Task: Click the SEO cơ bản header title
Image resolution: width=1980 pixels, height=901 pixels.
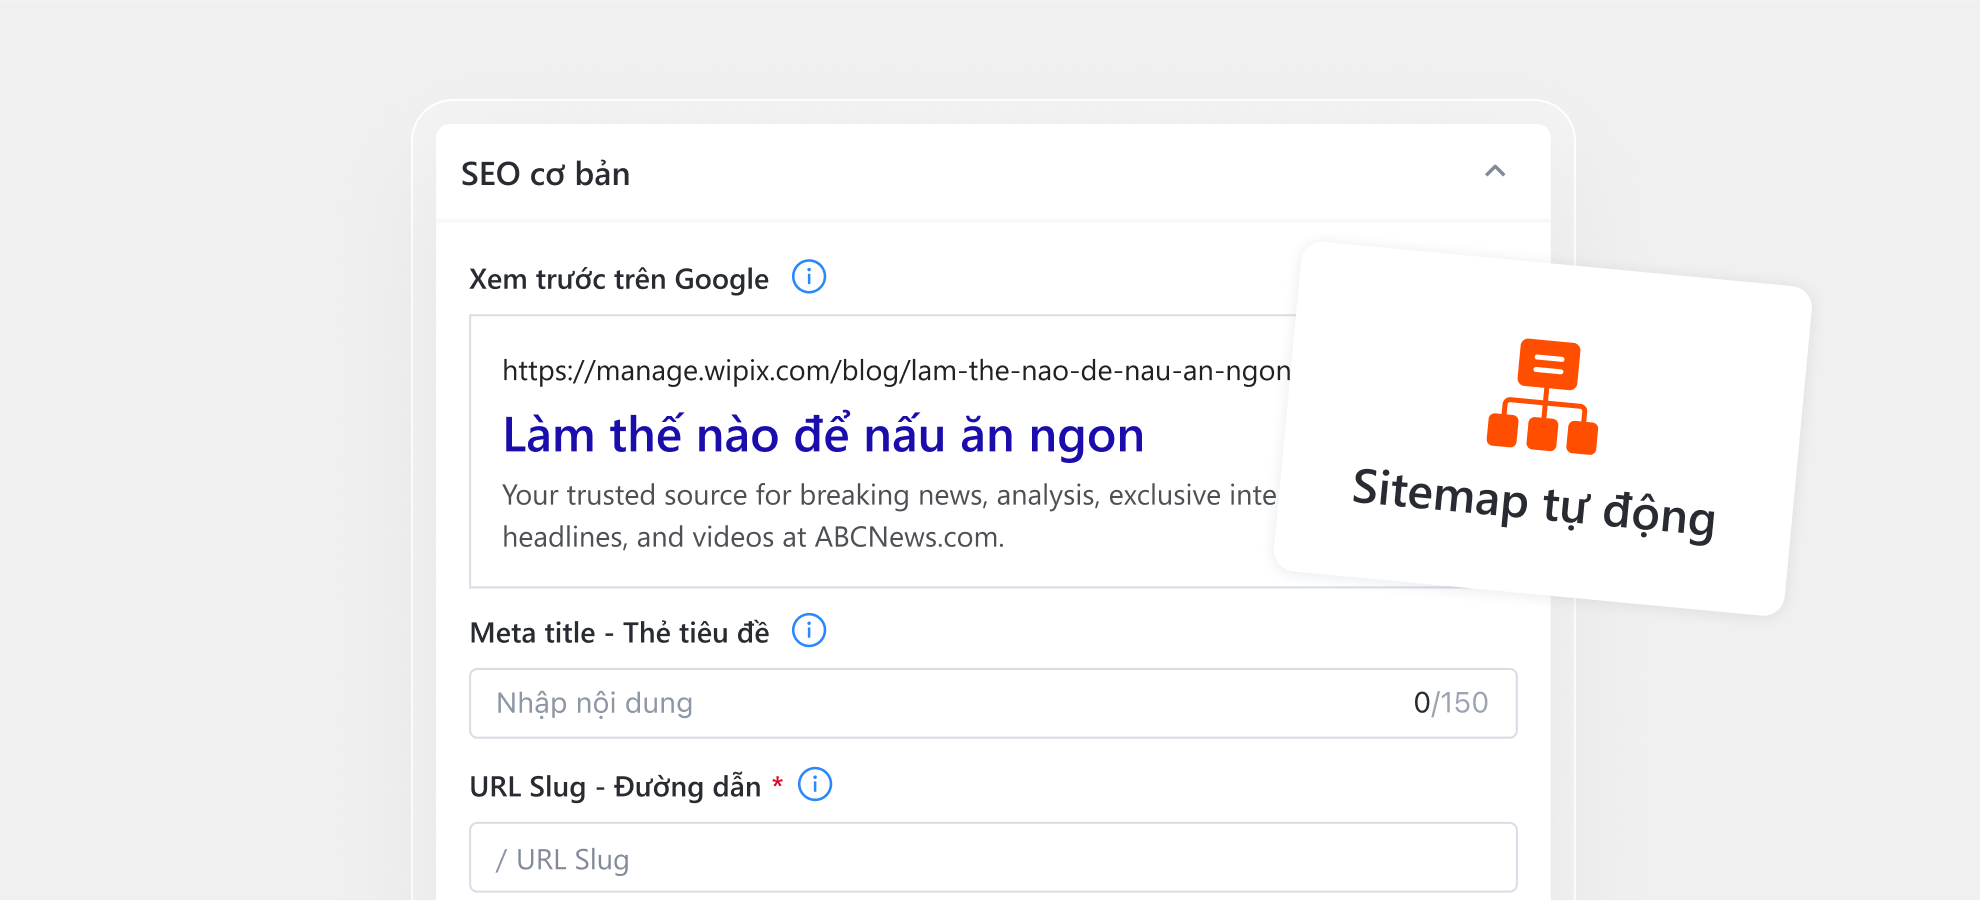Action: (x=545, y=174)
